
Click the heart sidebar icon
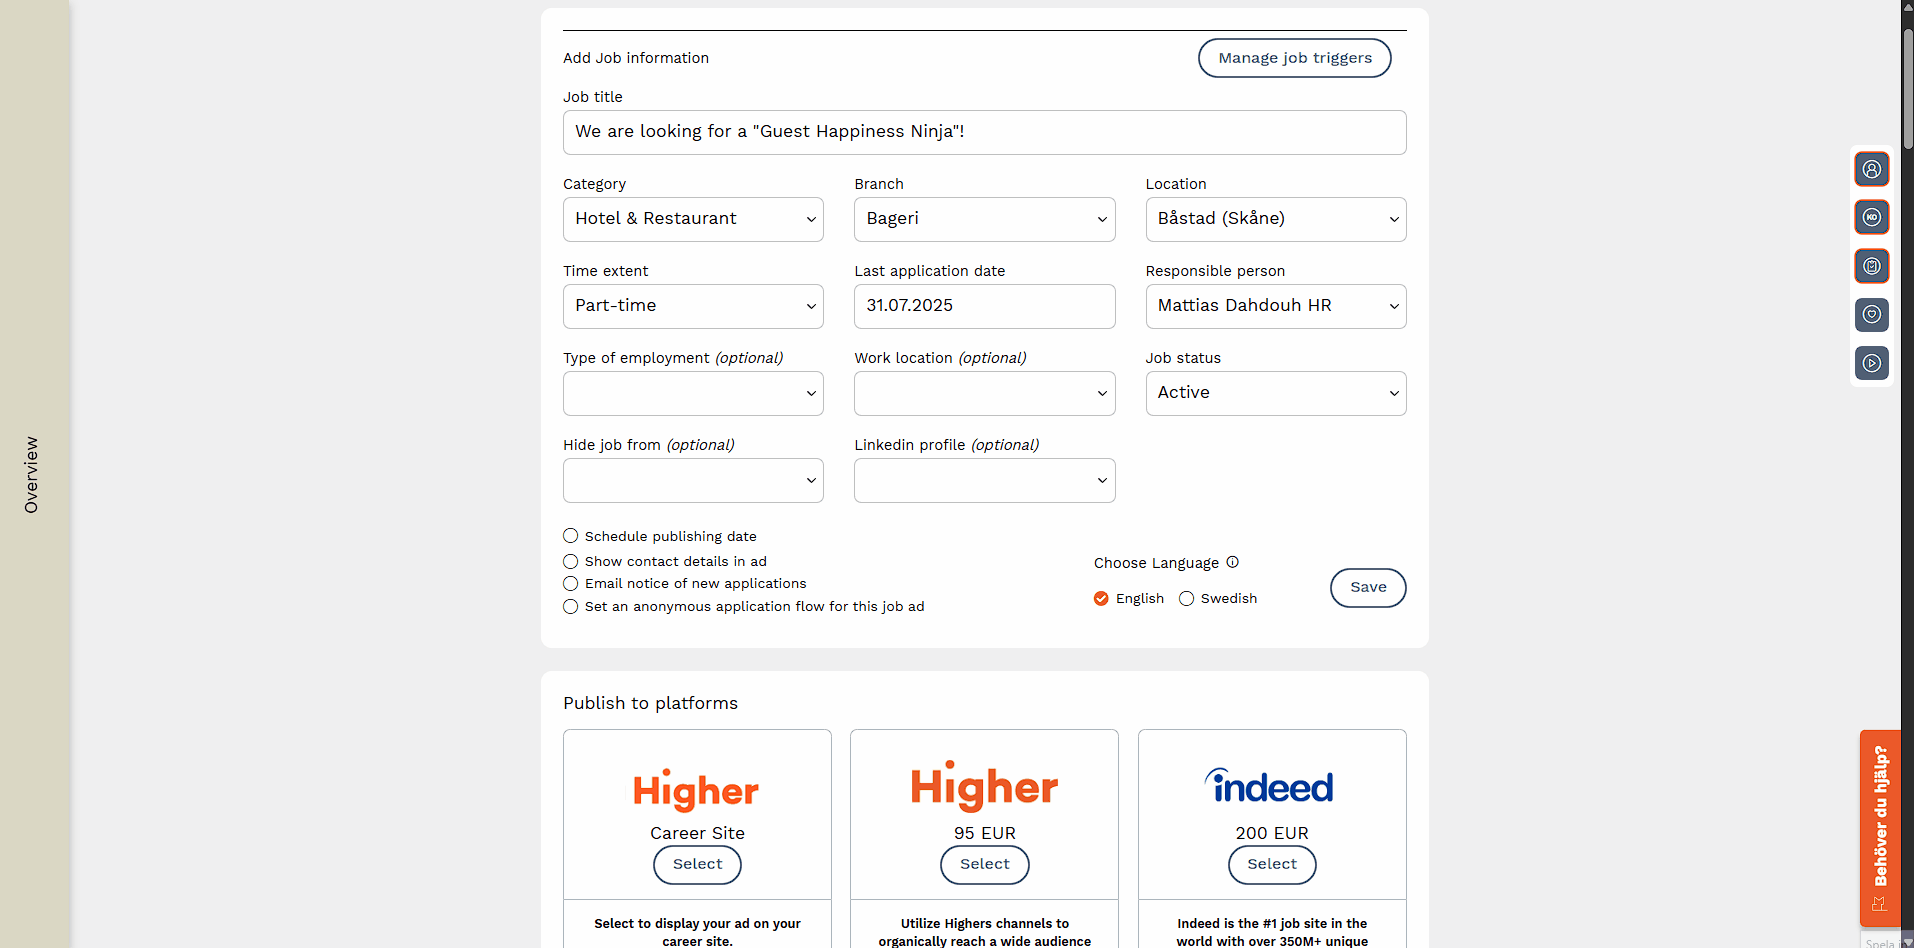1871,314
